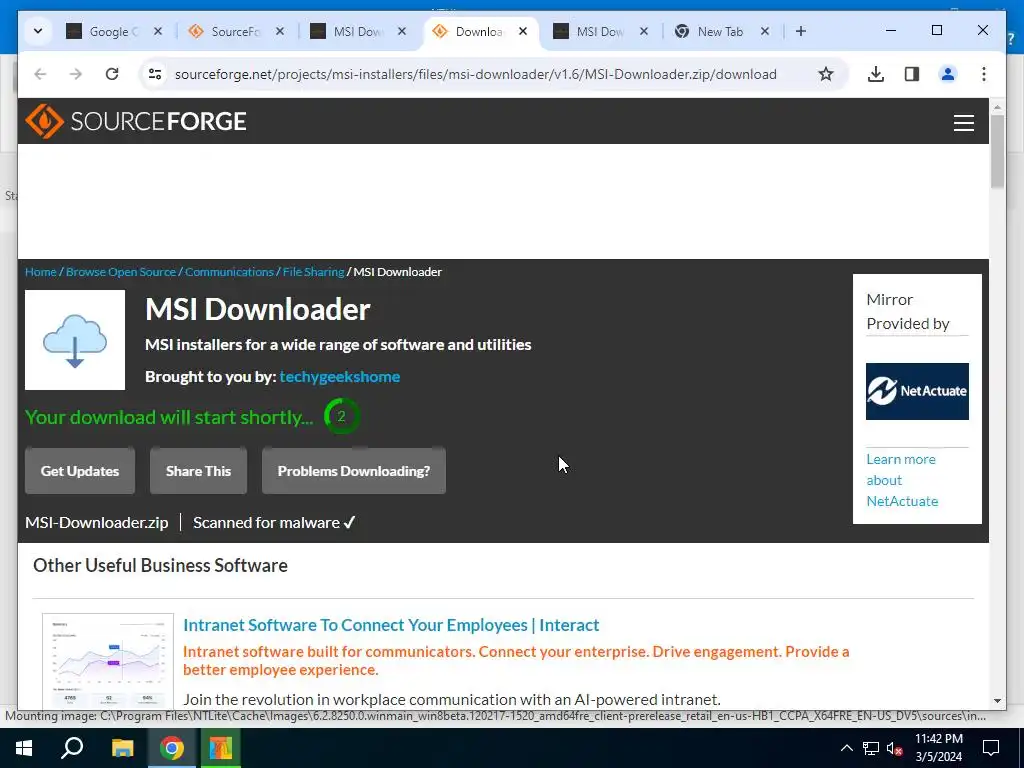Click the Share This button
The width and height of the screenshot is (1024, 768).
coord(199,471)
